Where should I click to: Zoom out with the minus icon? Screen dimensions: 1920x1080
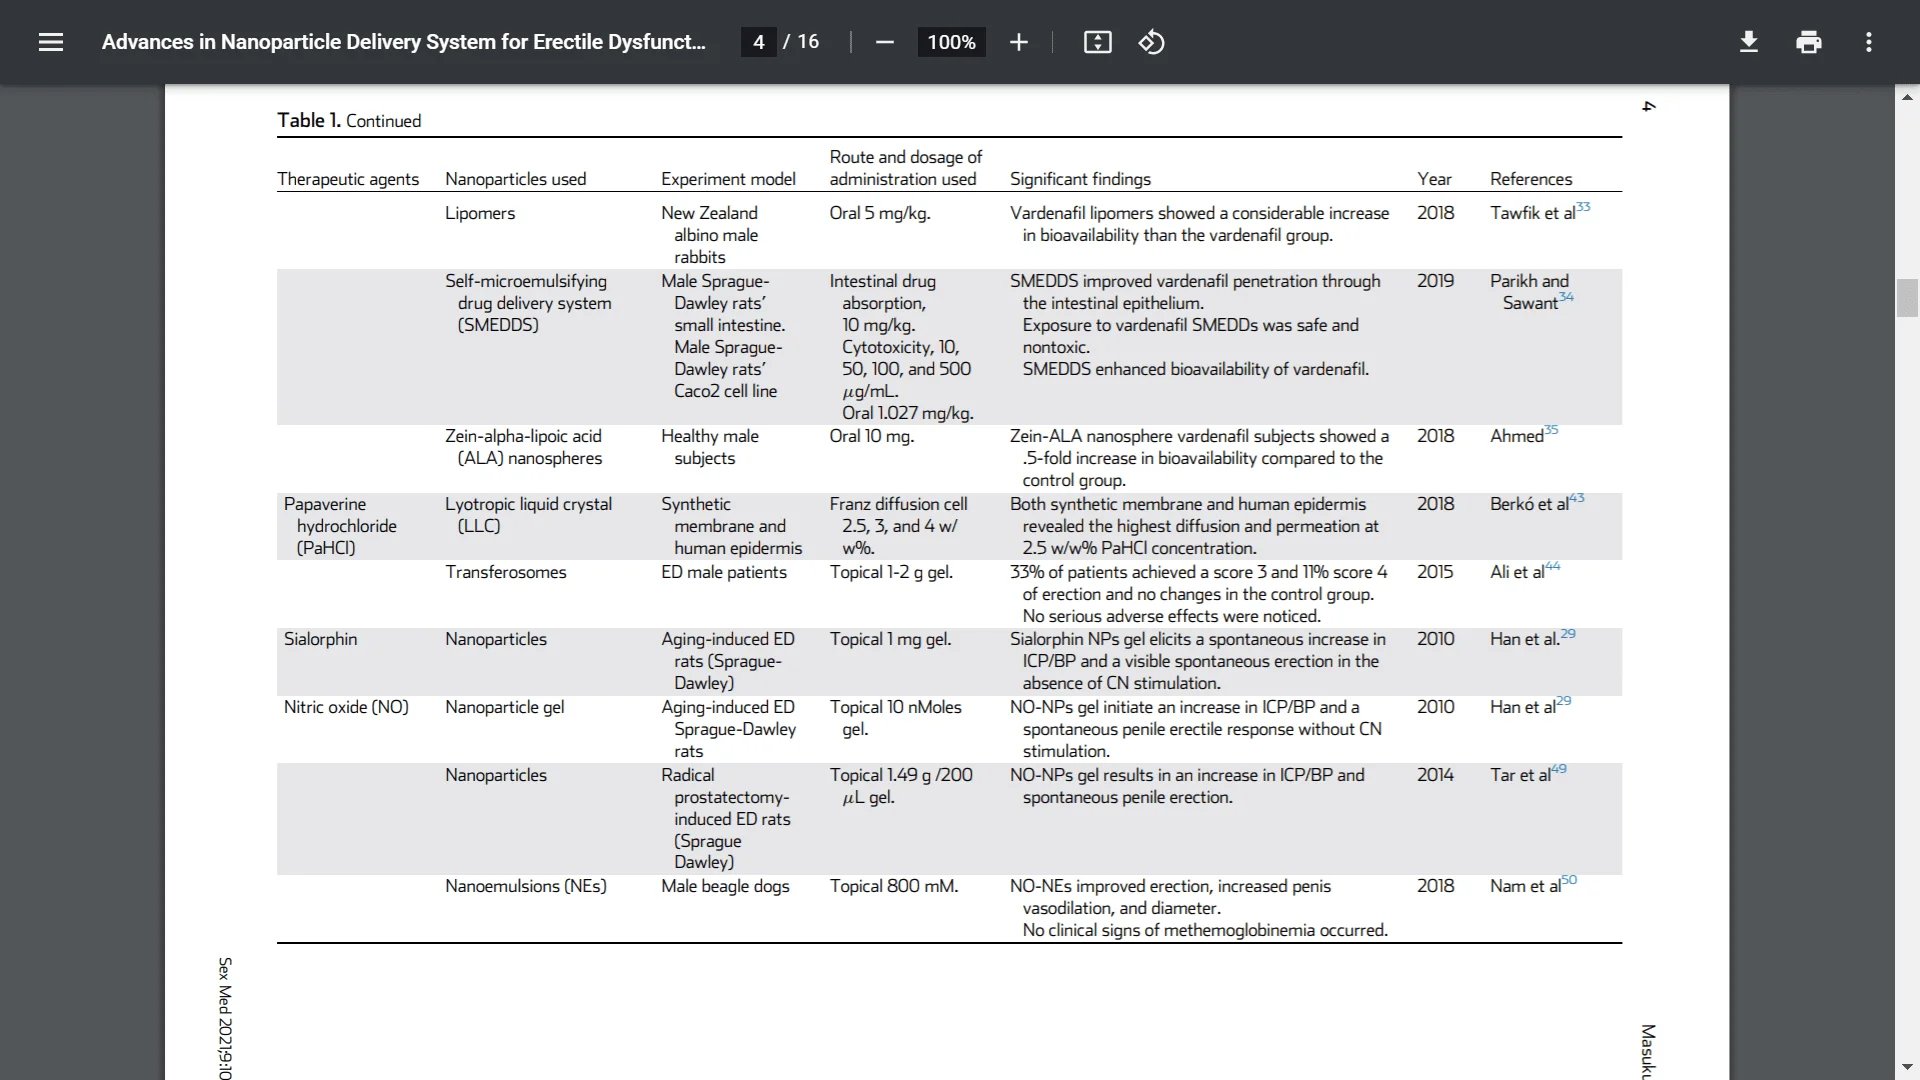coord(884,42)
